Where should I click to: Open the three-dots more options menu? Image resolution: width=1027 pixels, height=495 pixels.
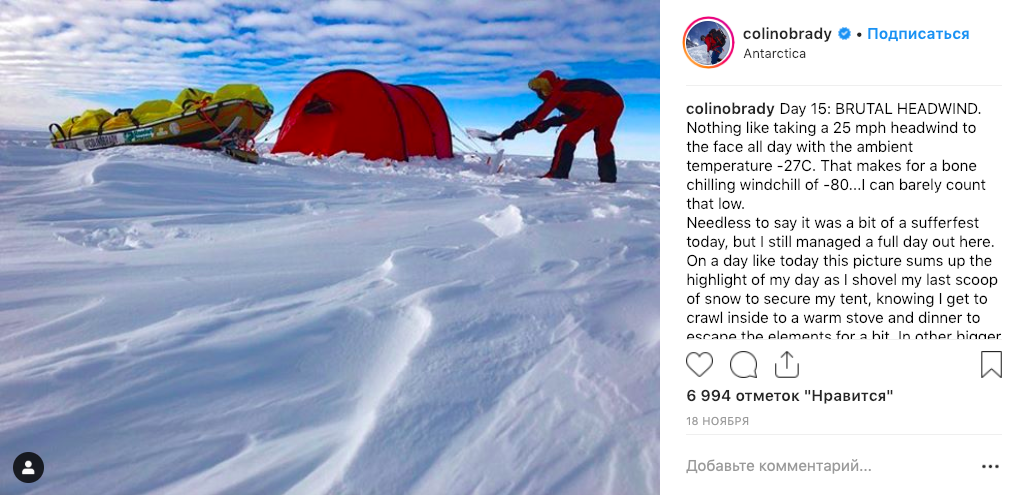point(990,466)
